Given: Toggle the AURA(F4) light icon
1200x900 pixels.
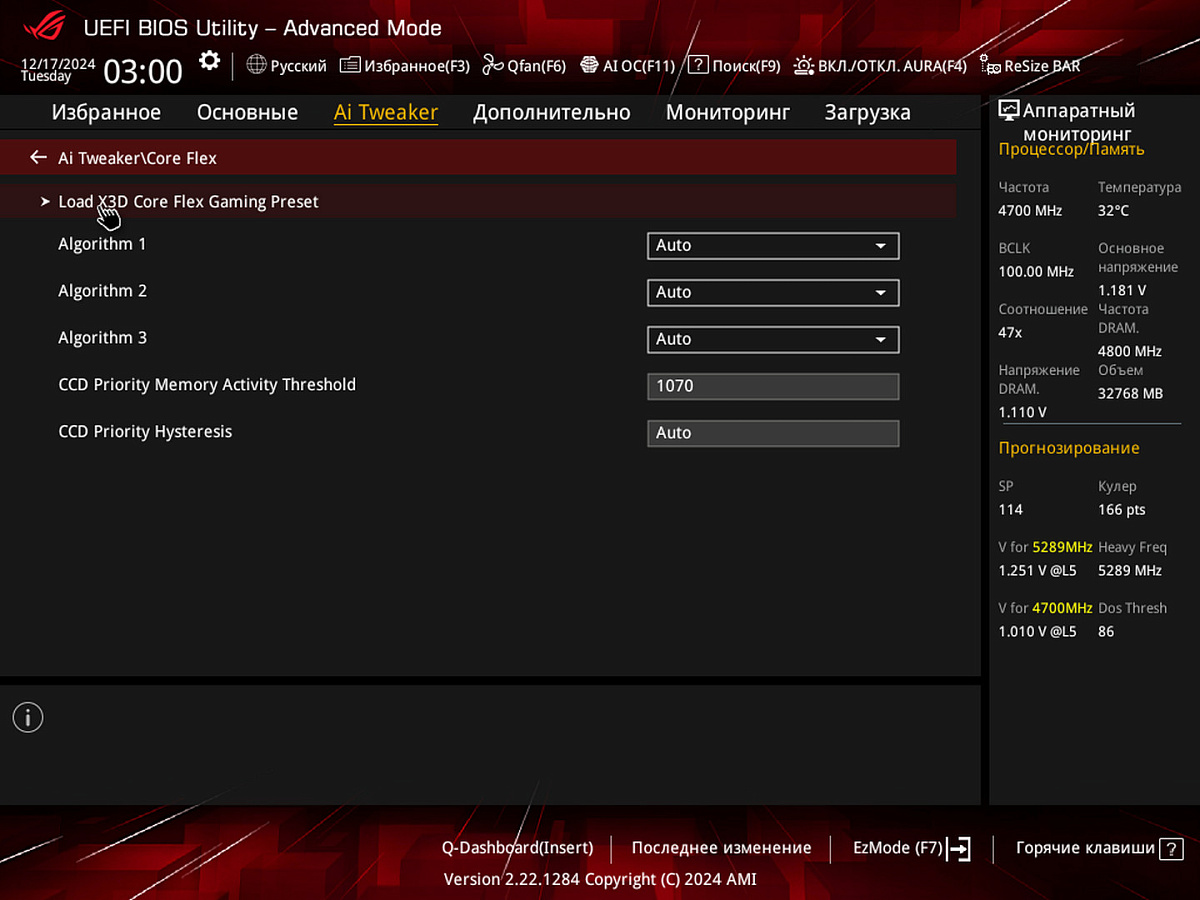Looking at the screenshot, I should click(x=803, y=66).
